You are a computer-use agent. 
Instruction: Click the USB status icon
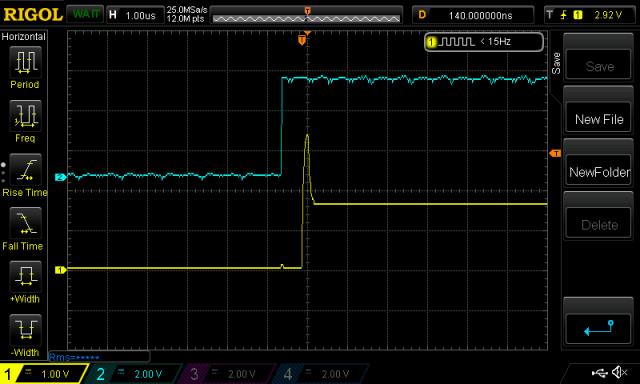[599, 372]
